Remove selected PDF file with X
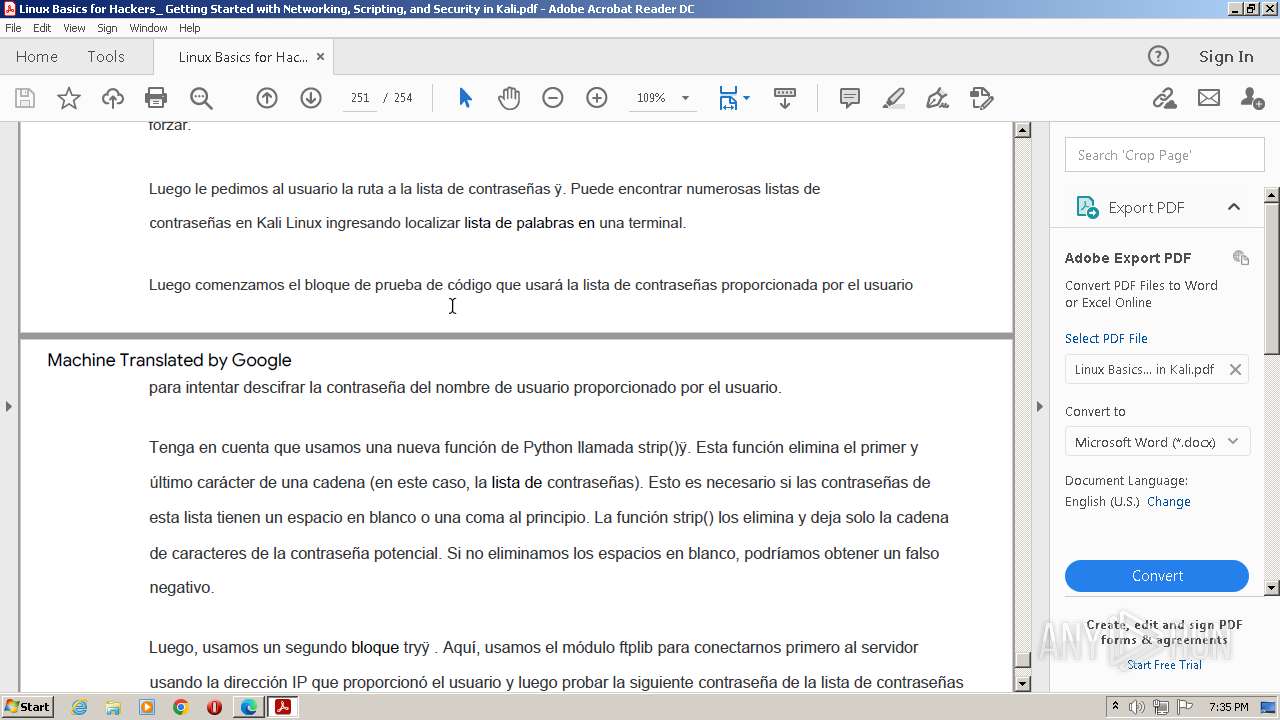The width and height of the screenshot is (1280, 720). click(1235, 369)
